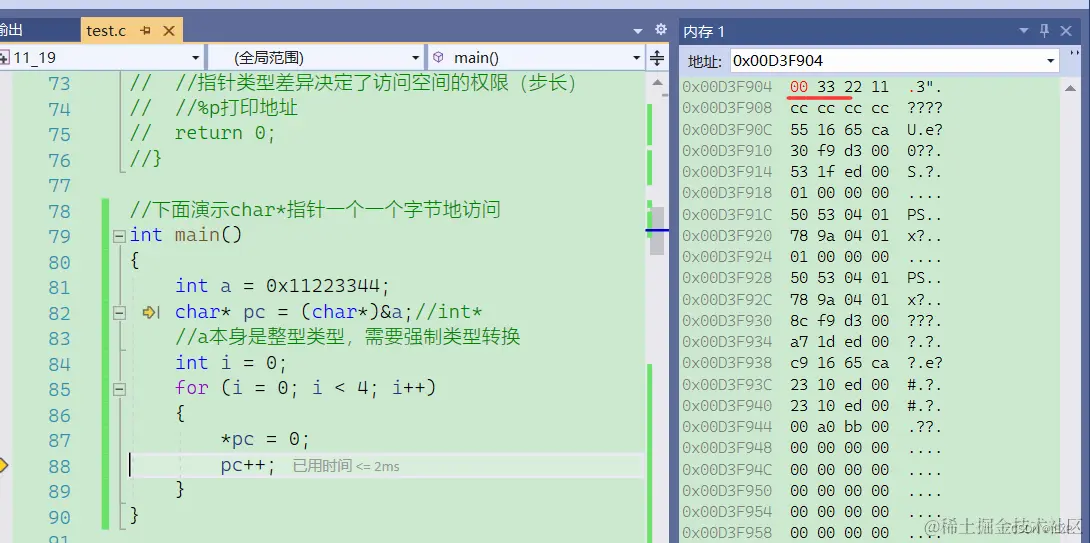Viewport: 1090px width, 543px height.
Task: Click line number 81 in gutter
Action: [60, 288]
